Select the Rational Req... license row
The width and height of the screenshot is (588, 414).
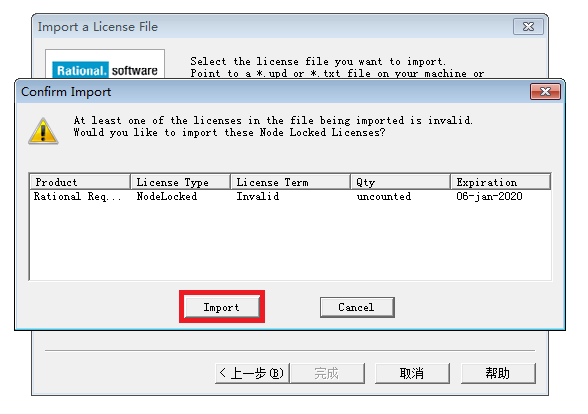(x=290, y=196)
